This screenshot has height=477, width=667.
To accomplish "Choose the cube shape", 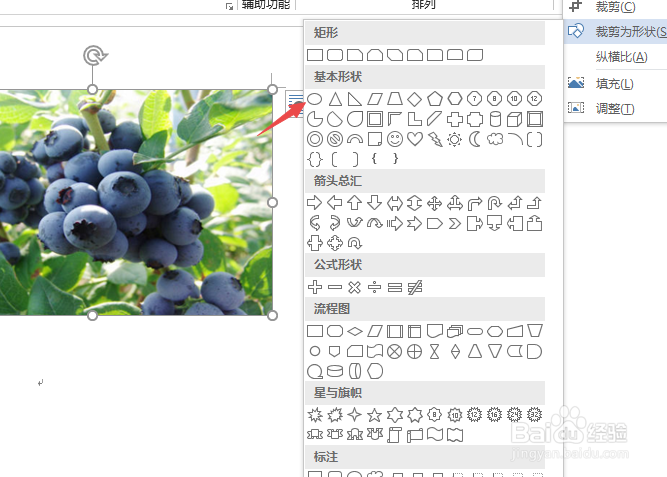I will pyautogui.click(x=514, y=119).
